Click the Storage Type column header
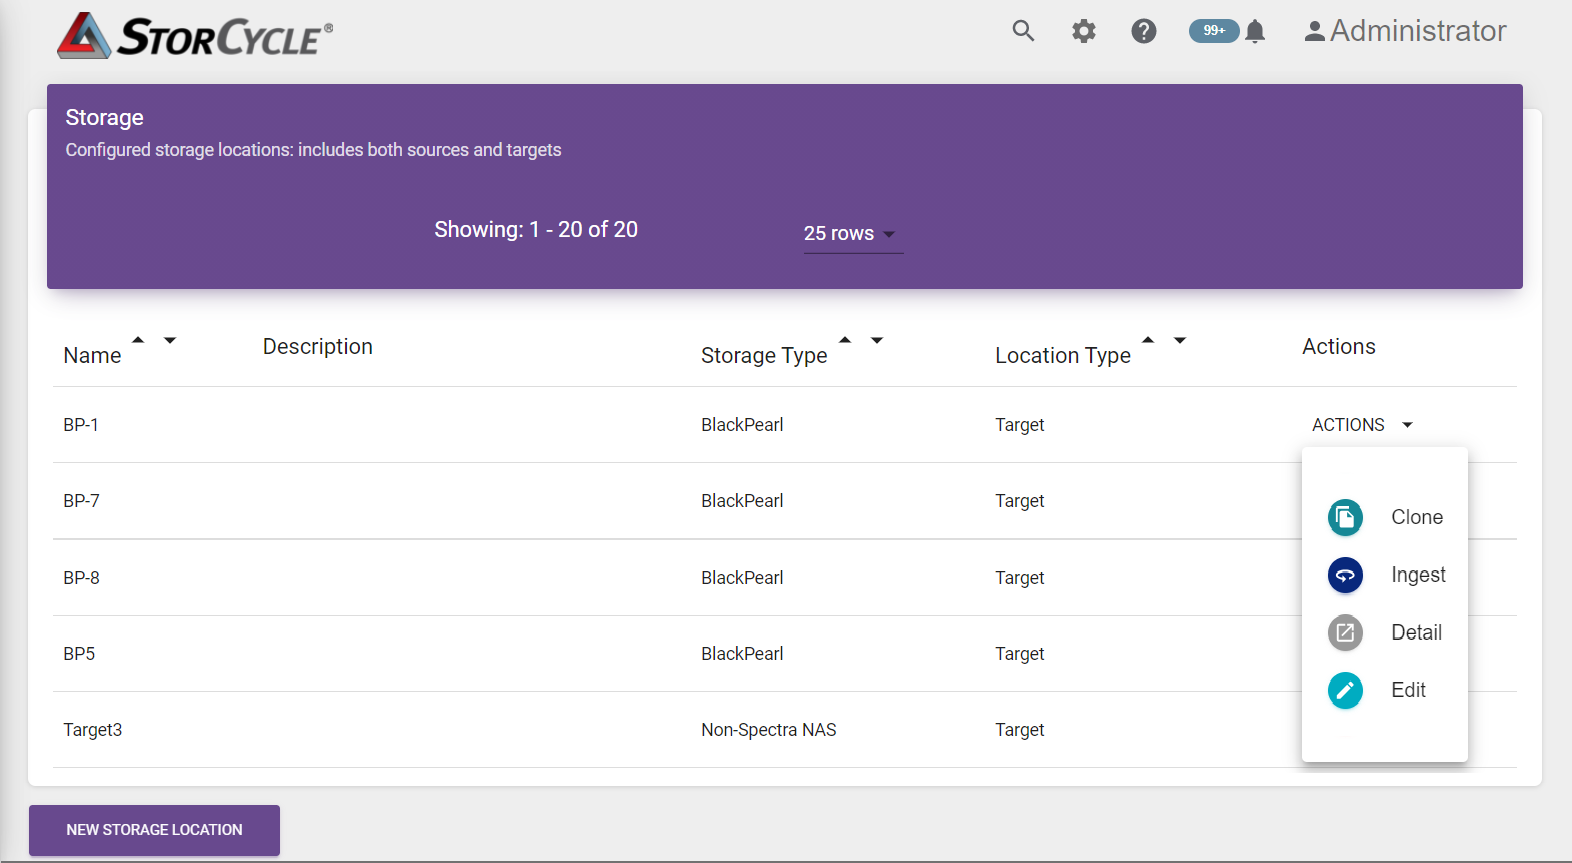 (x=764, y=355)
